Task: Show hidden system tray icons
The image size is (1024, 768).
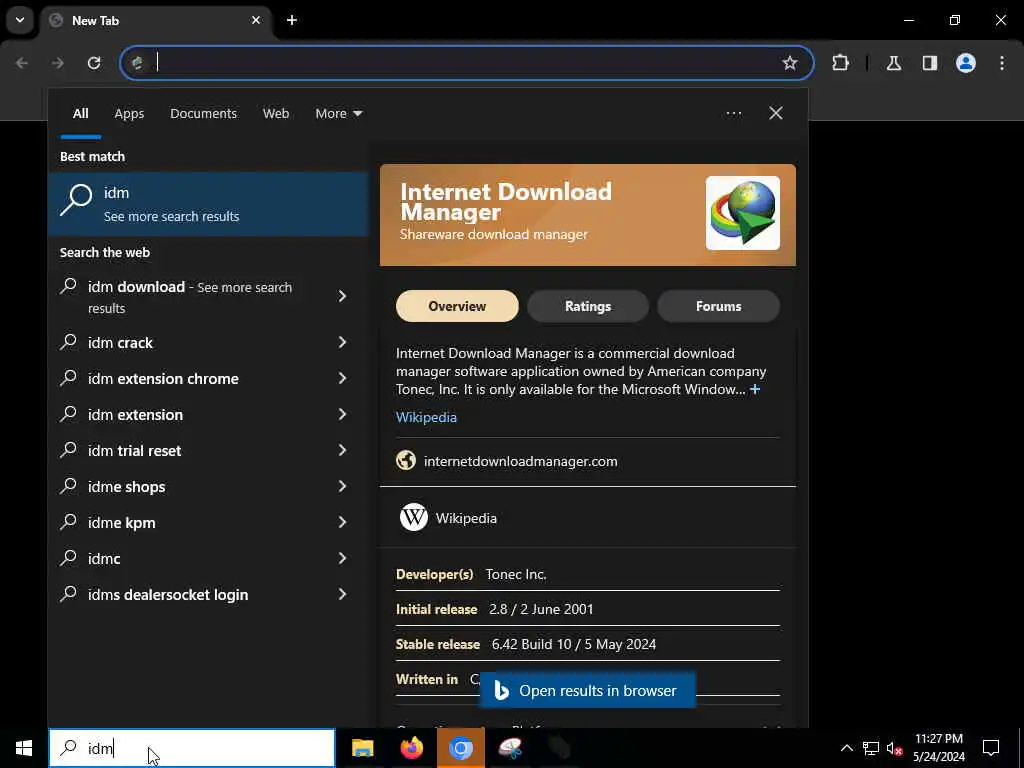Action: (846, 748)
